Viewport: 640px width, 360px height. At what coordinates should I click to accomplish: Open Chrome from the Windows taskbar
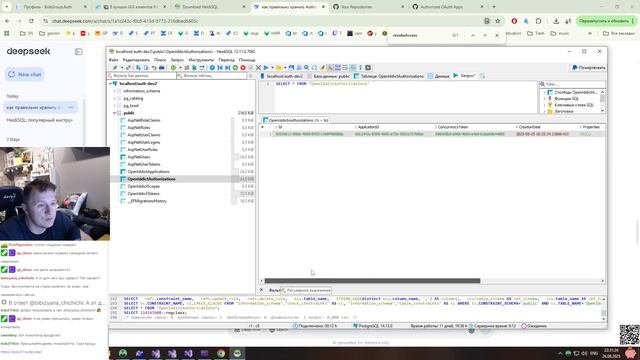click(x=221, y=353)
